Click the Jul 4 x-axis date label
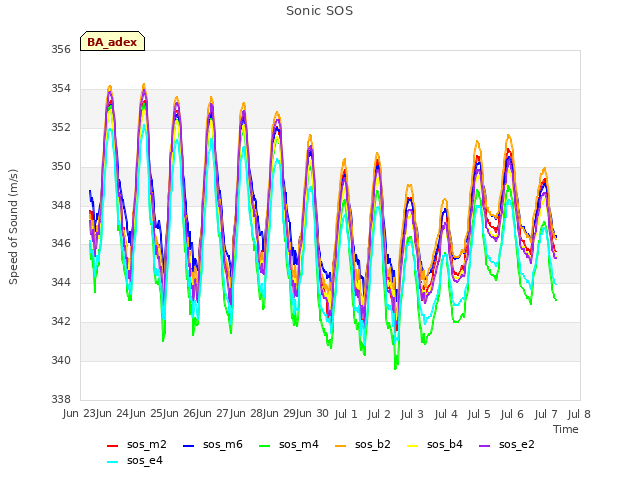640x480 pixels. click(446, 415)
